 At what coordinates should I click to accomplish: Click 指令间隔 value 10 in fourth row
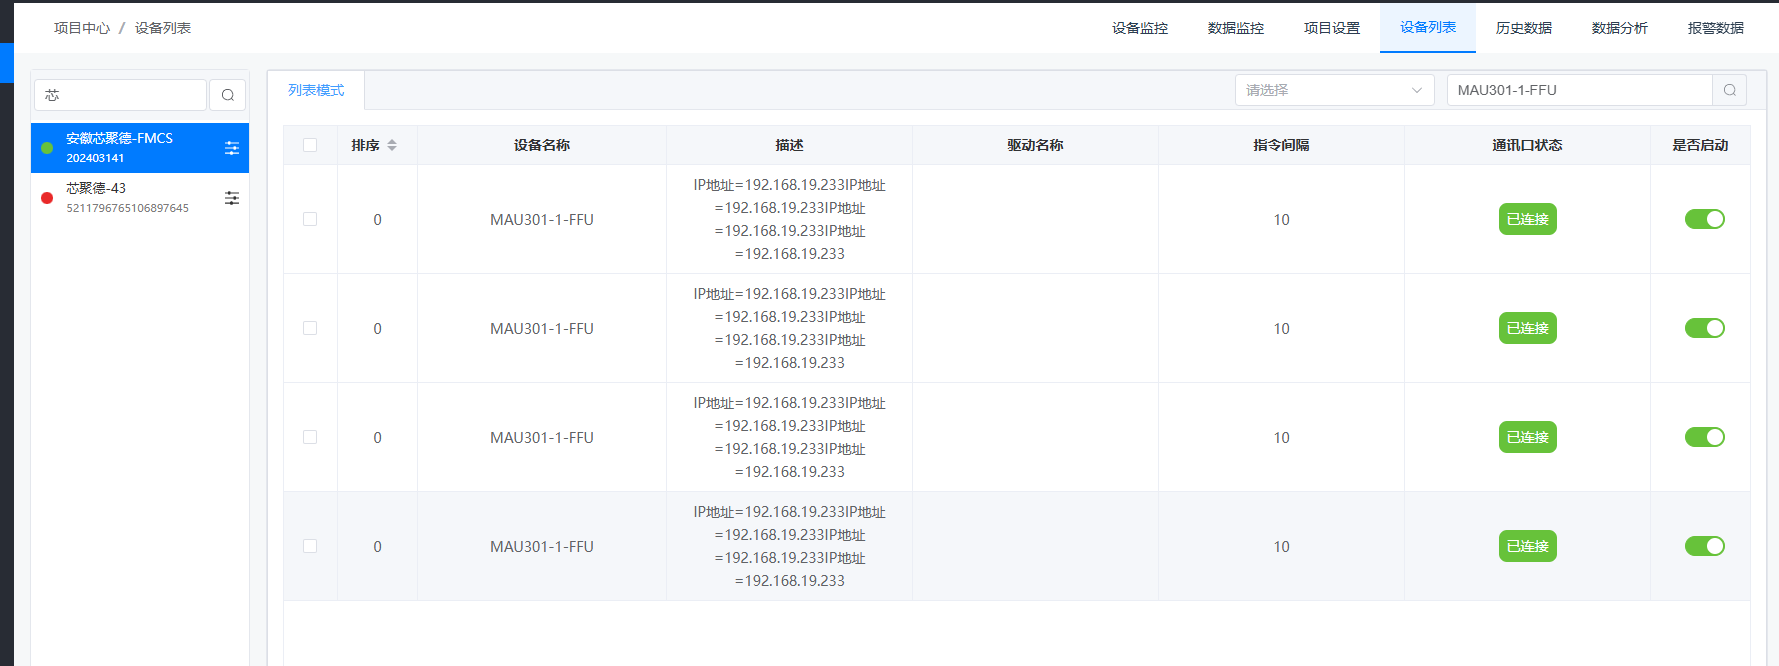(x=1281, y=547)
